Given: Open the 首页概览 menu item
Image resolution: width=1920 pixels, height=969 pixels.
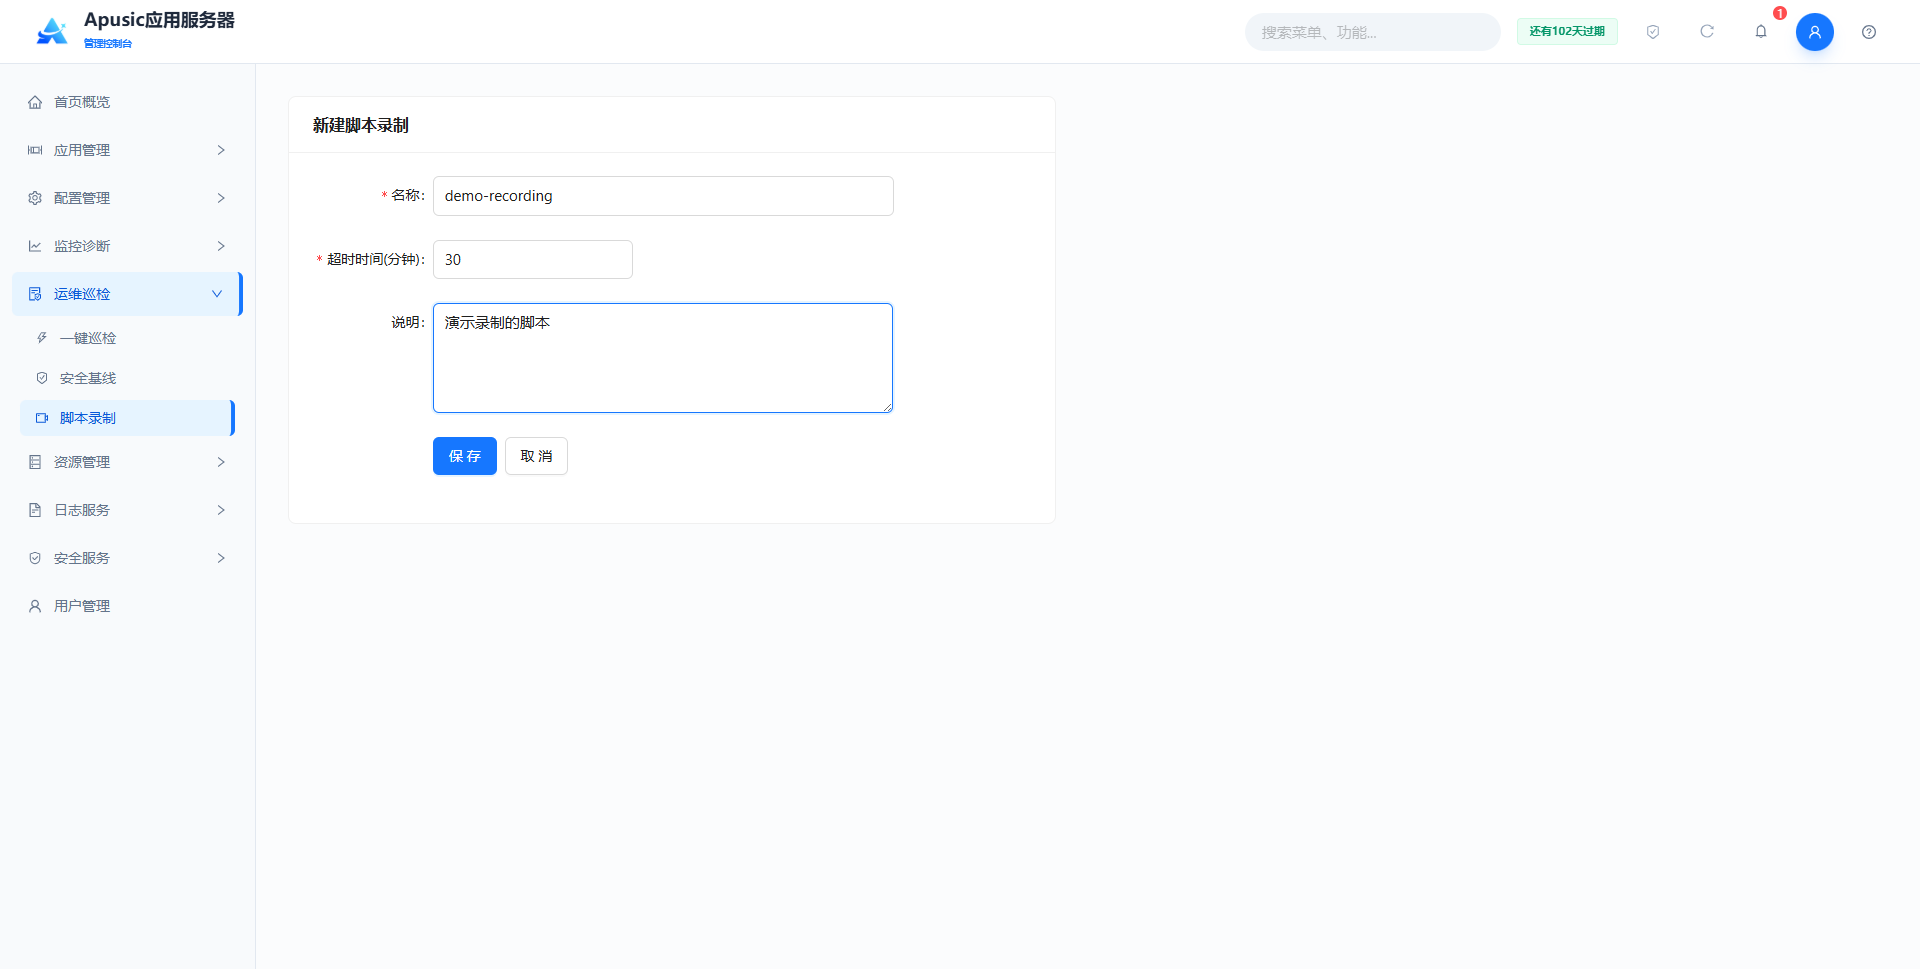Looking at the screenshot, I should 127,102.
